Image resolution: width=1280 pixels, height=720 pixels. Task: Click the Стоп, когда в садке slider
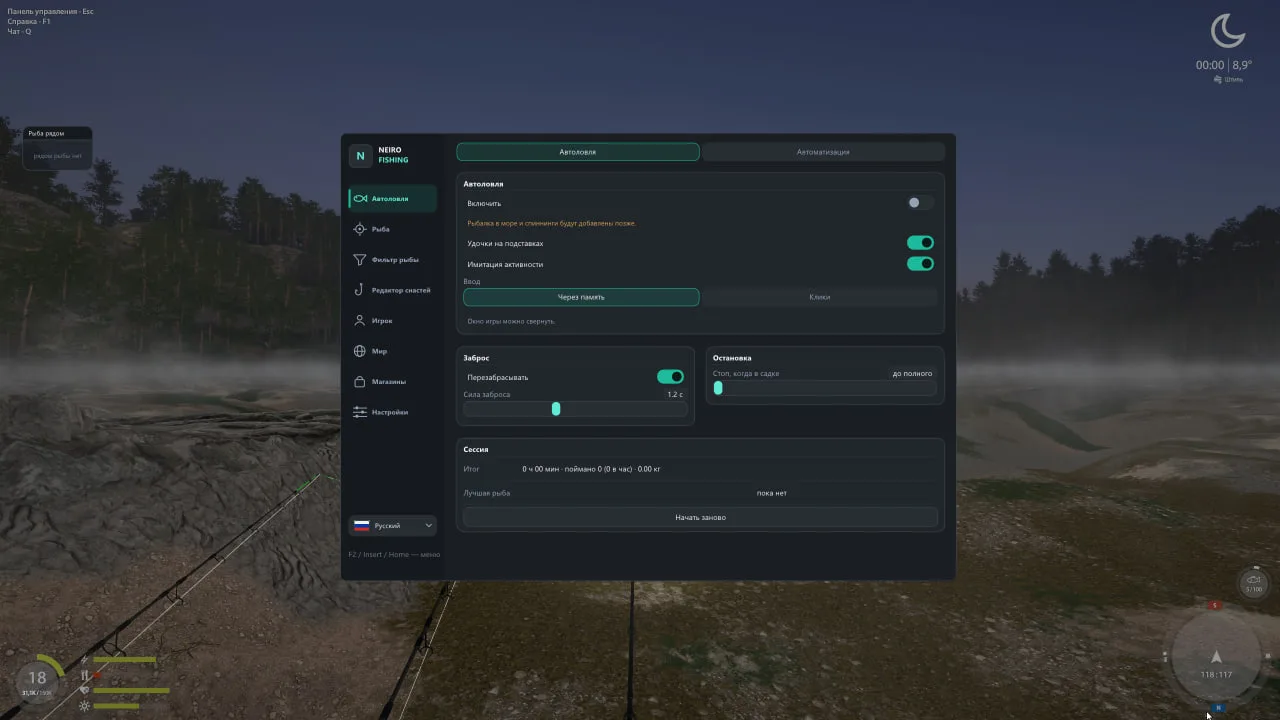825,388
